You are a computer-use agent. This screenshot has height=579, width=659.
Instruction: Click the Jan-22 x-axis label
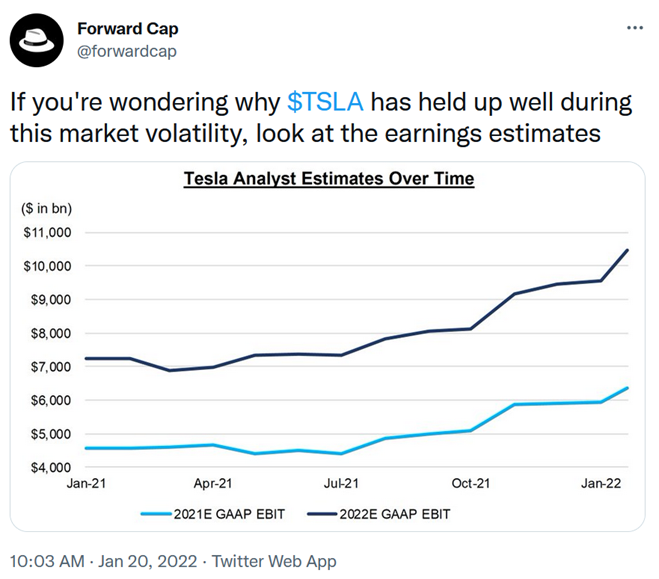pyautogui.click(x=599, y=483)
